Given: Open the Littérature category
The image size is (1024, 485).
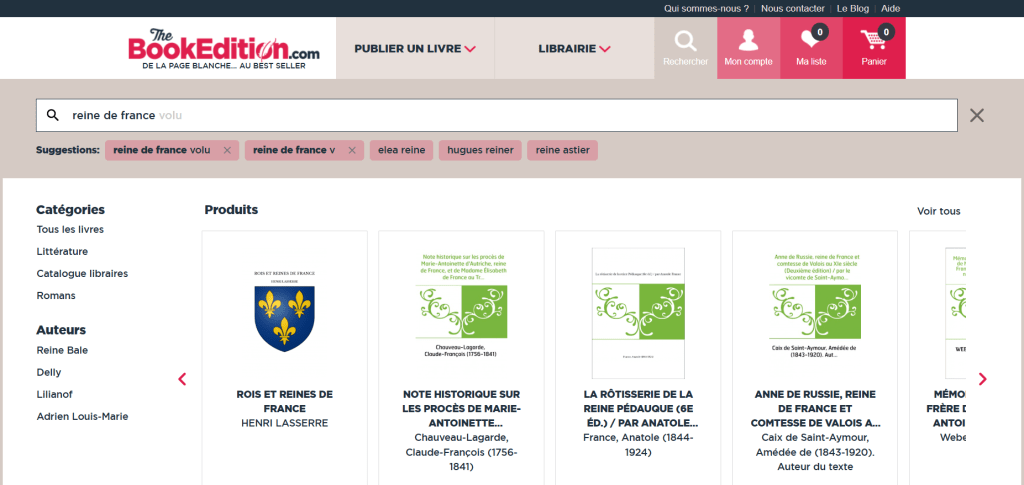Looking at the screenshot, I should 62,252.
